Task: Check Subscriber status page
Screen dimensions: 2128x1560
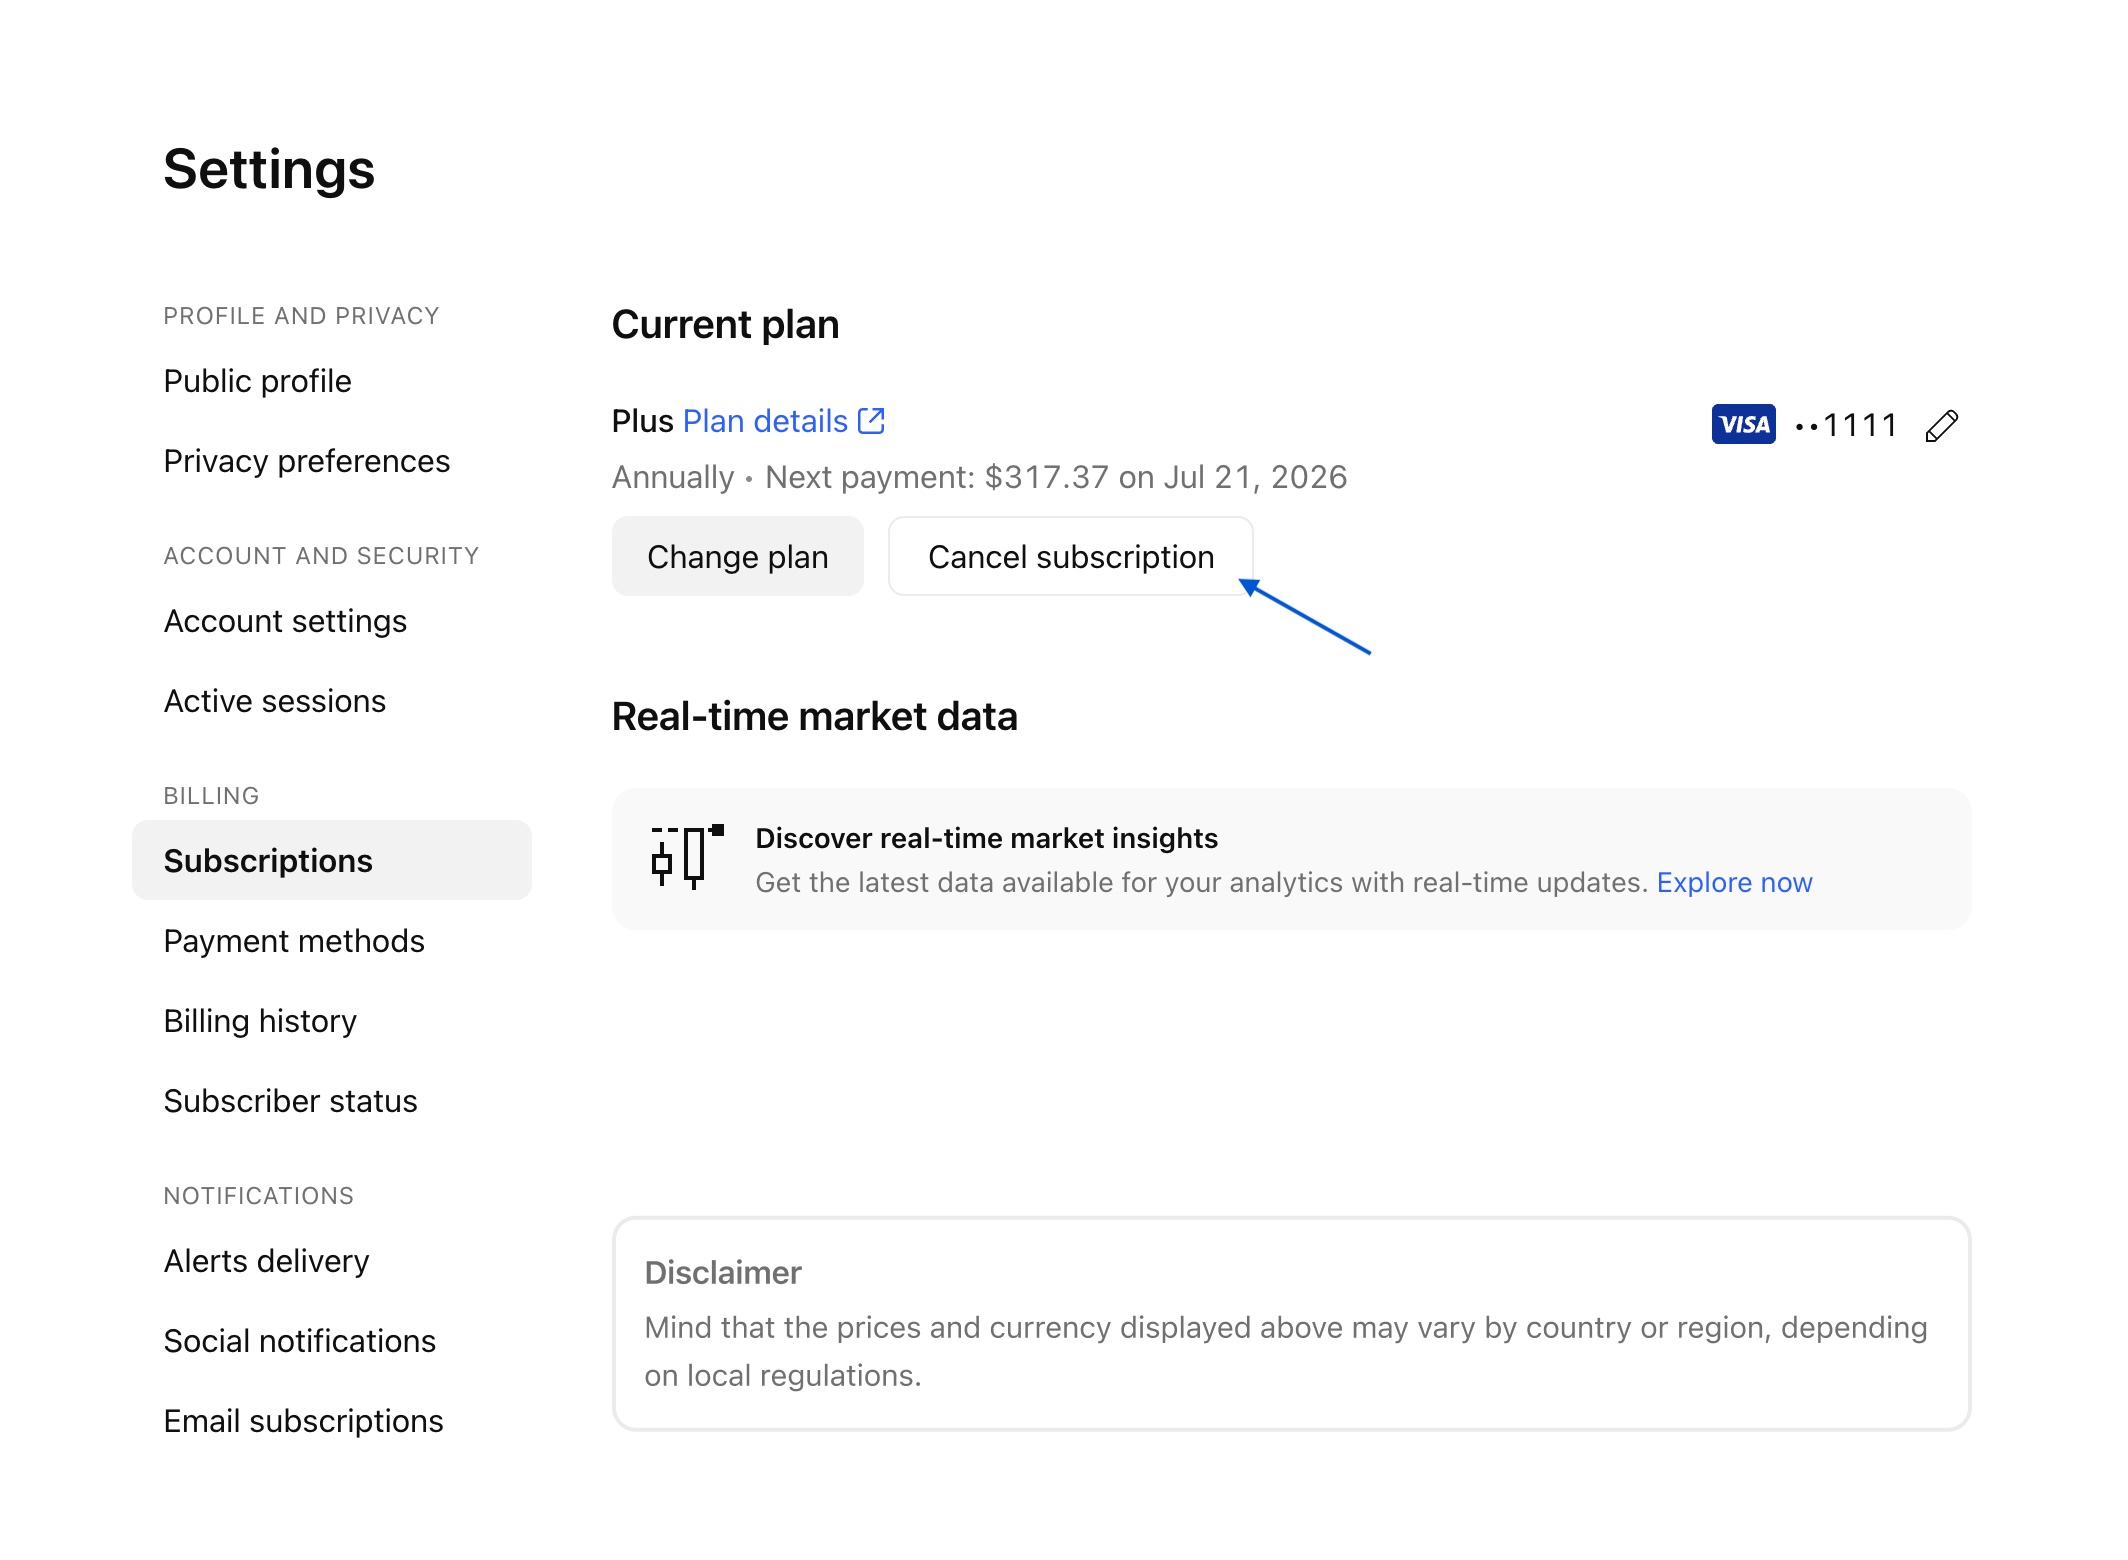Action: 290,1101
